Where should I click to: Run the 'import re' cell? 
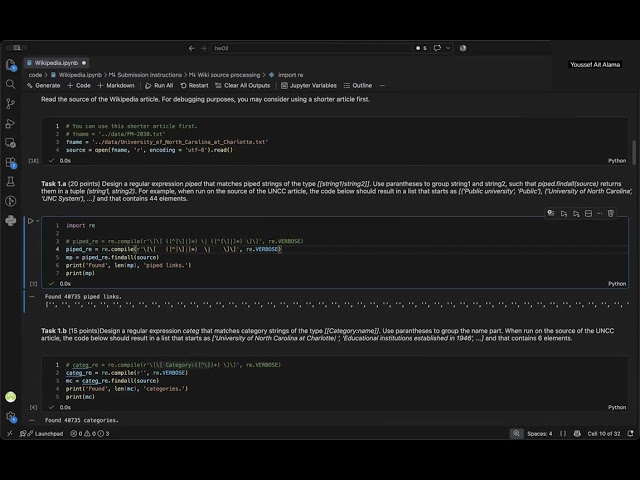[x=30, y=221]
